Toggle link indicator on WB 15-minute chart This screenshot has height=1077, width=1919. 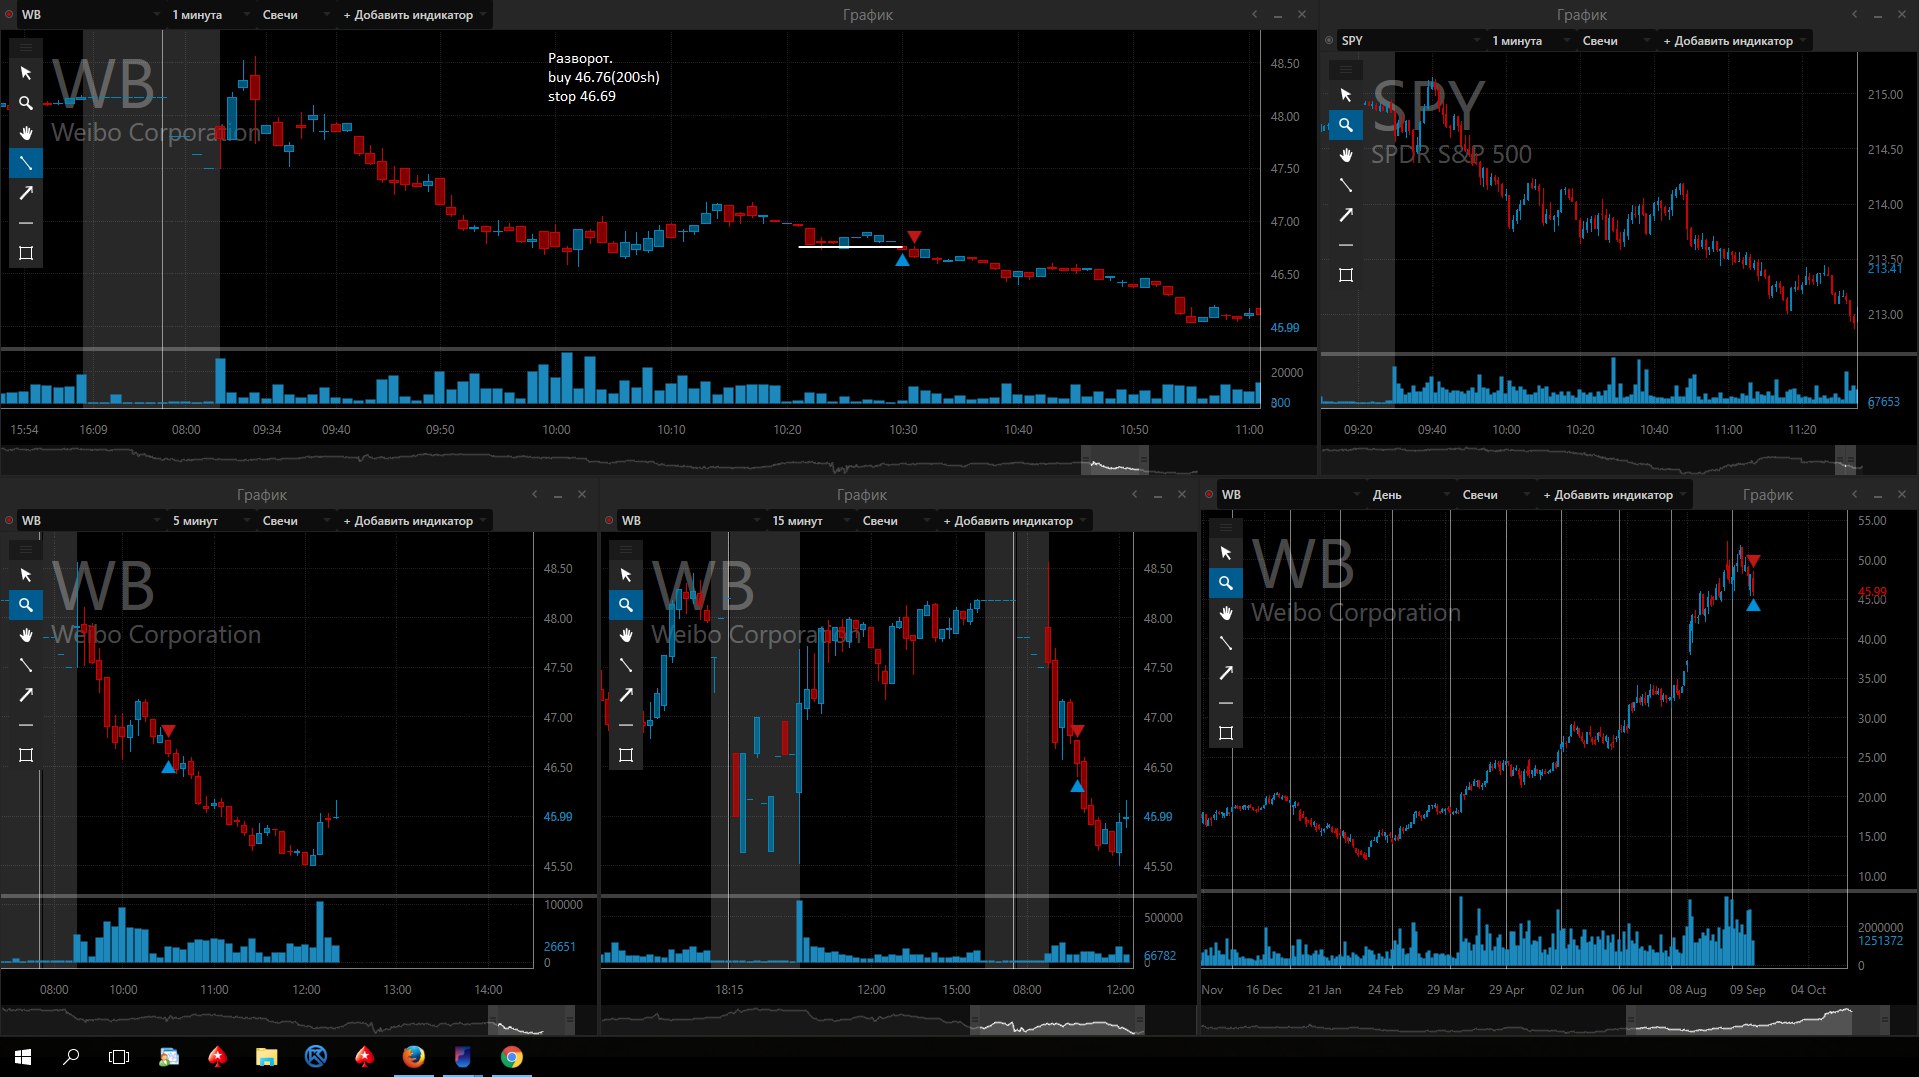(609, 521)
